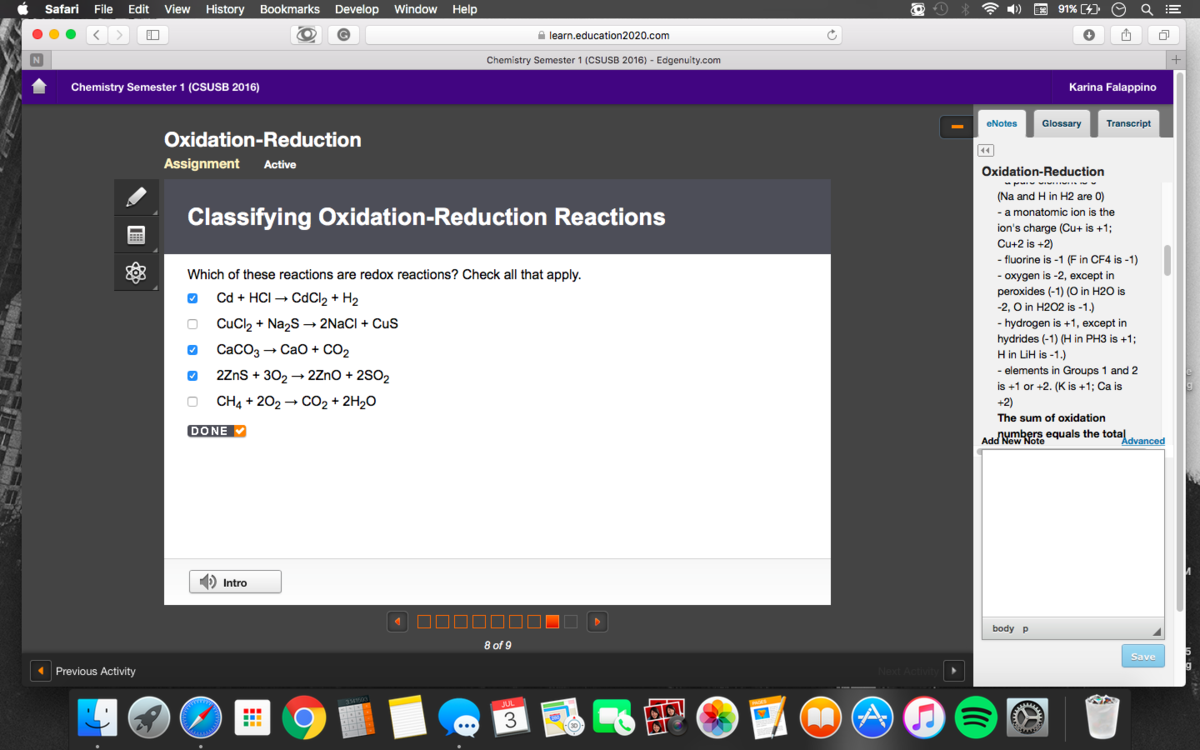
Task: Open Calendar from Dock
Action: coord(511,717)
